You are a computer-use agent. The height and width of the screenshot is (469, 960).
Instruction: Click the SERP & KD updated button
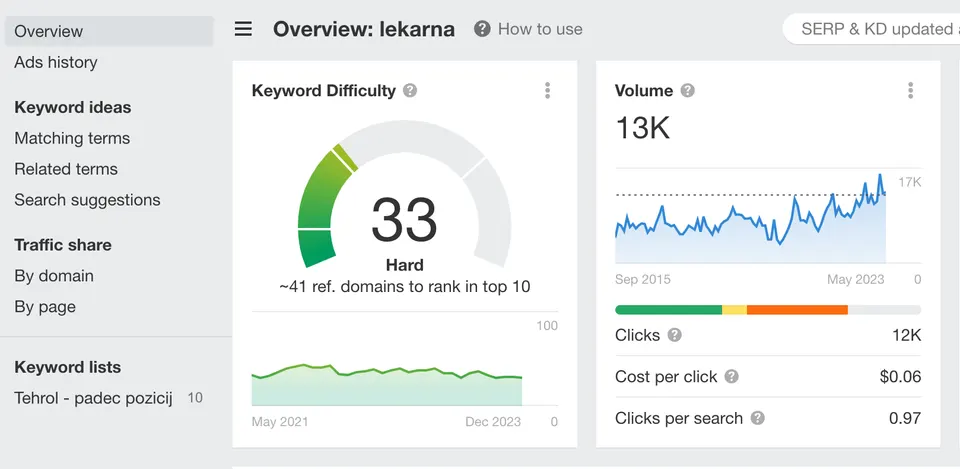(871, 29)
